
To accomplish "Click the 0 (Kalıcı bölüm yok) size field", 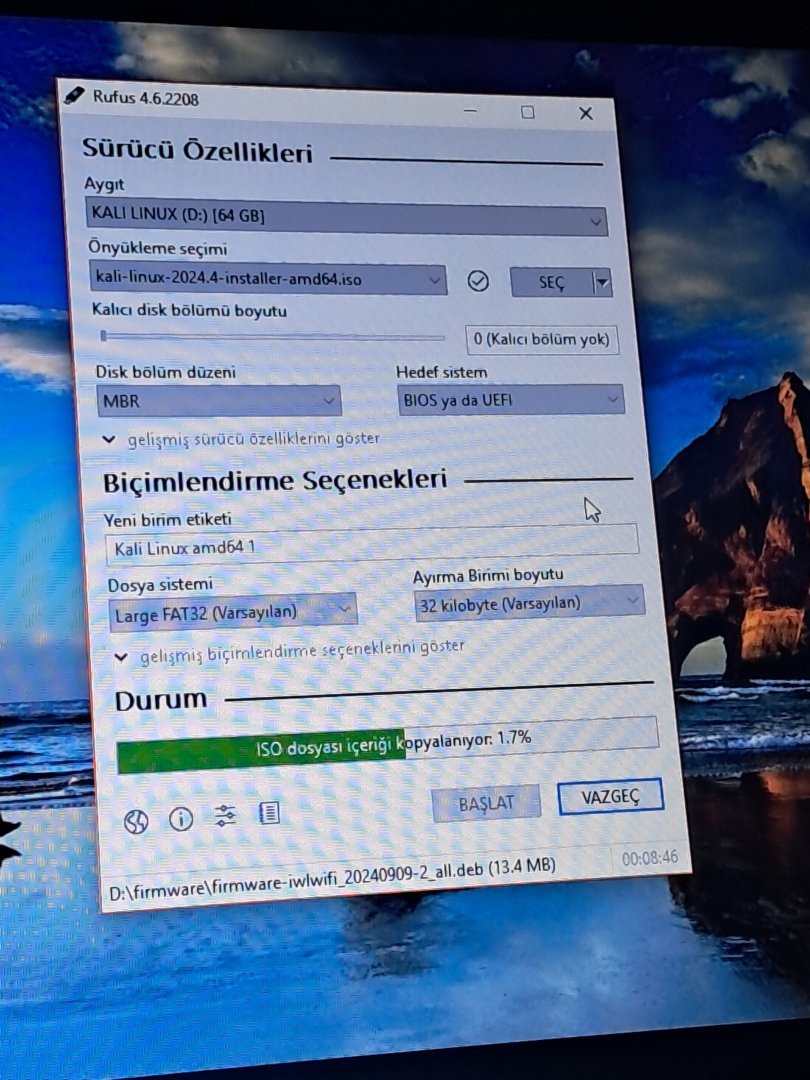I will (542, 340).
